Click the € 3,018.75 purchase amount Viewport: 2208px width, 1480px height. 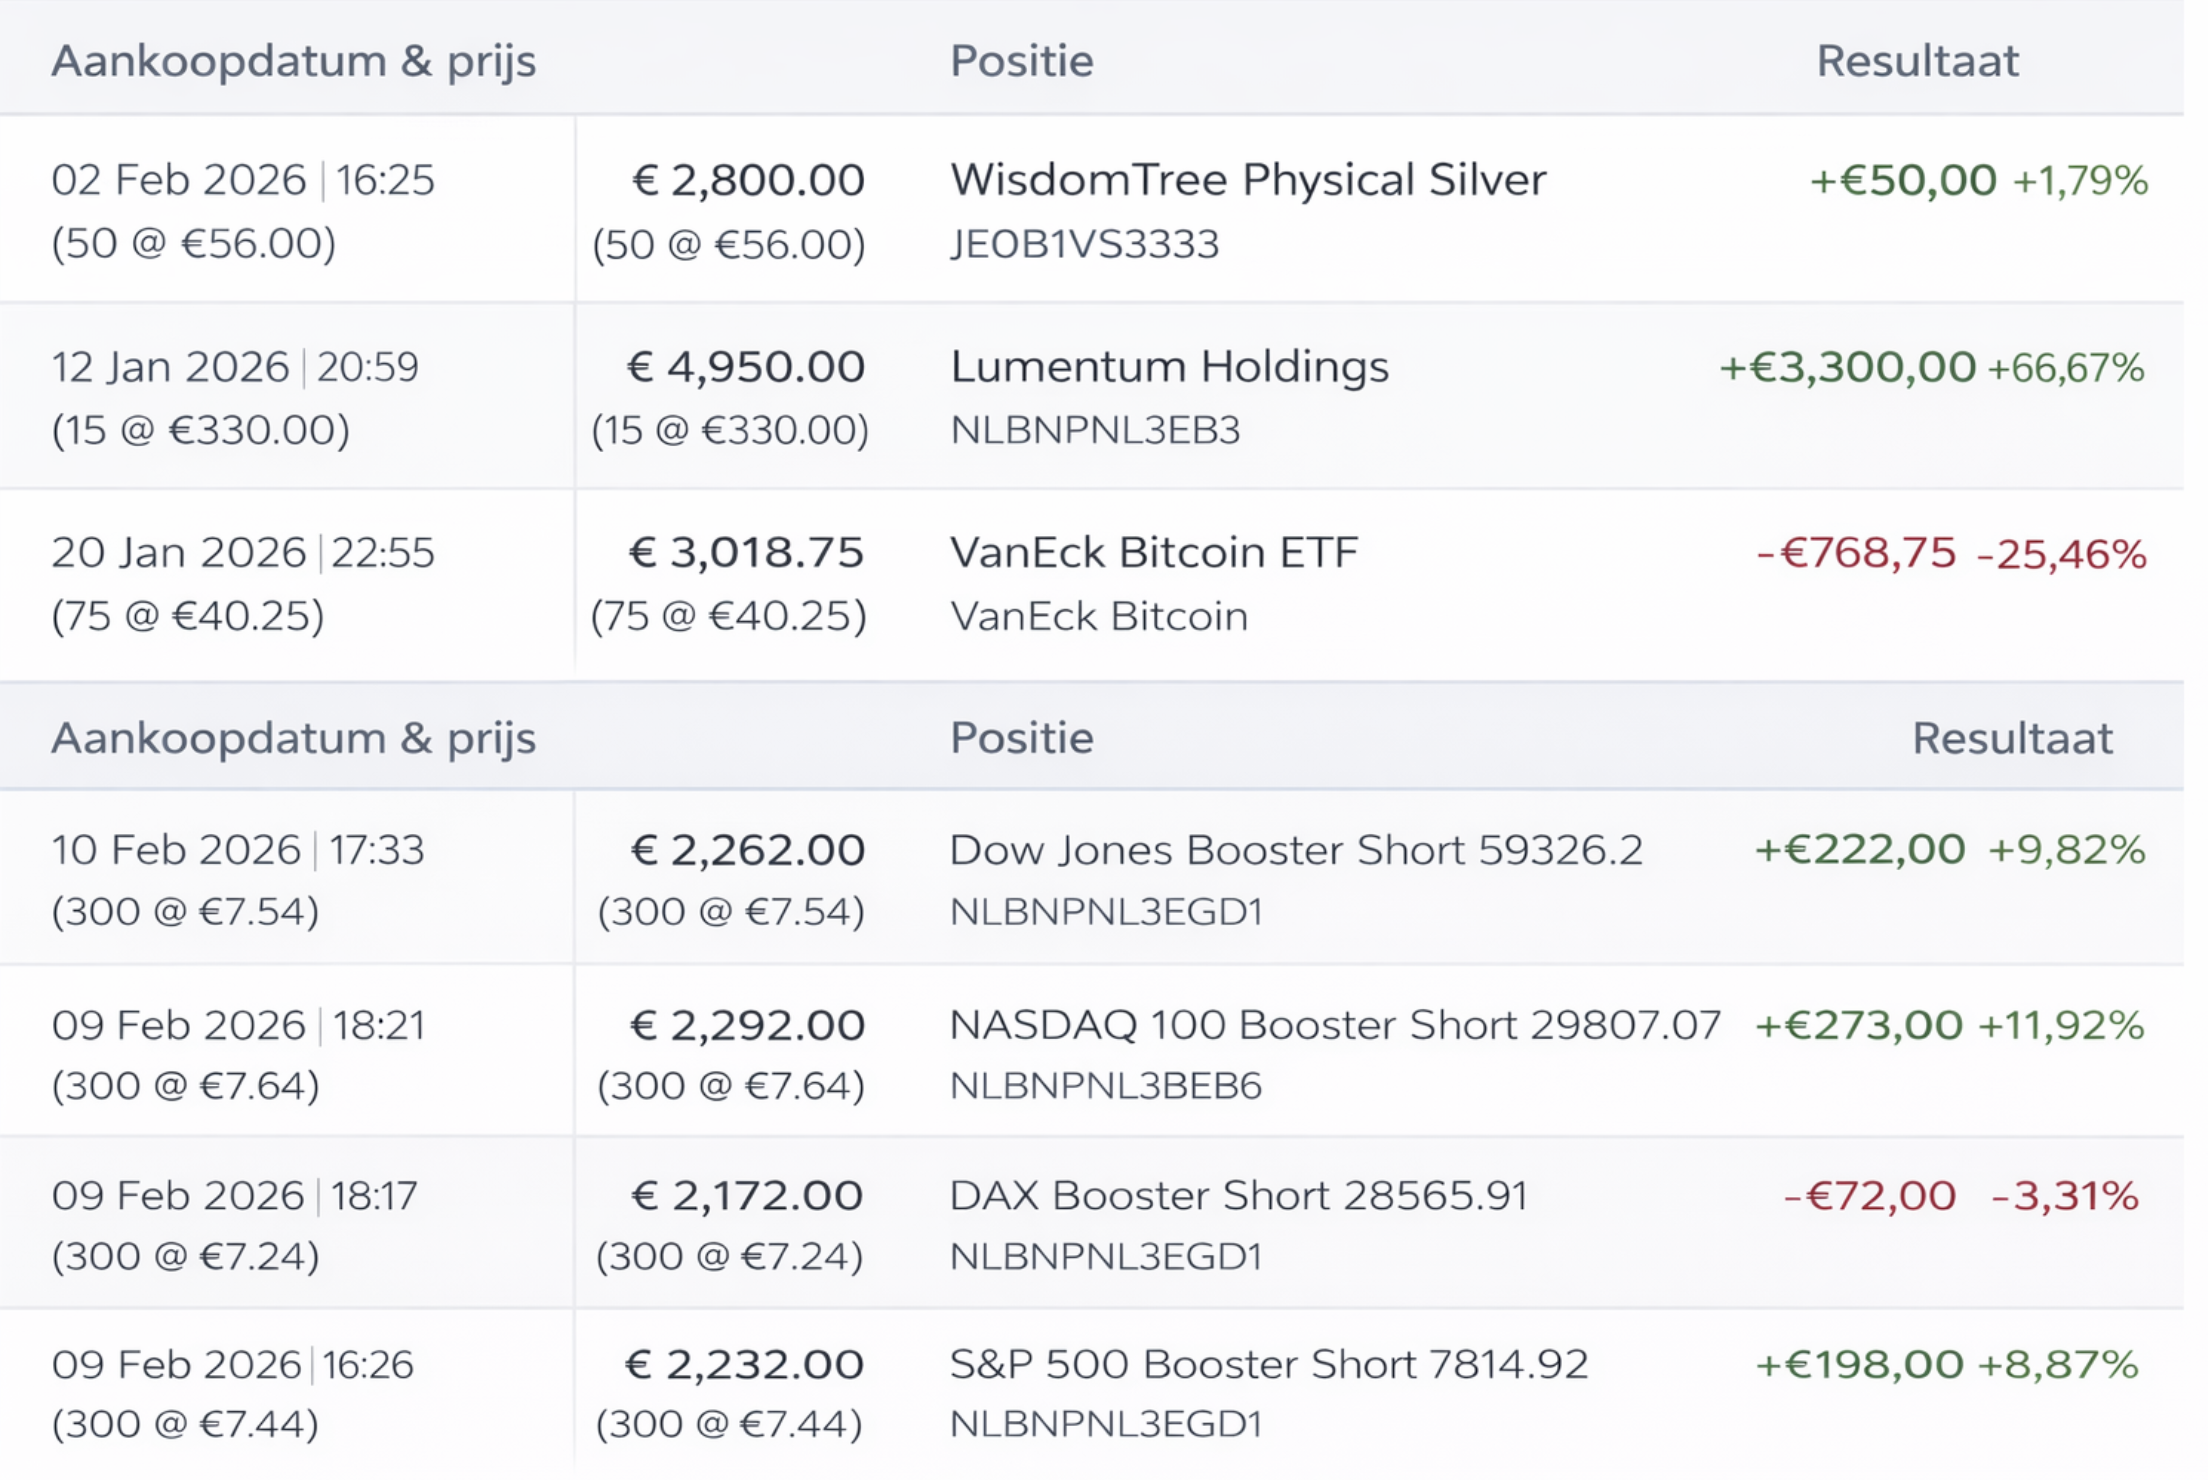click(745, 553)
